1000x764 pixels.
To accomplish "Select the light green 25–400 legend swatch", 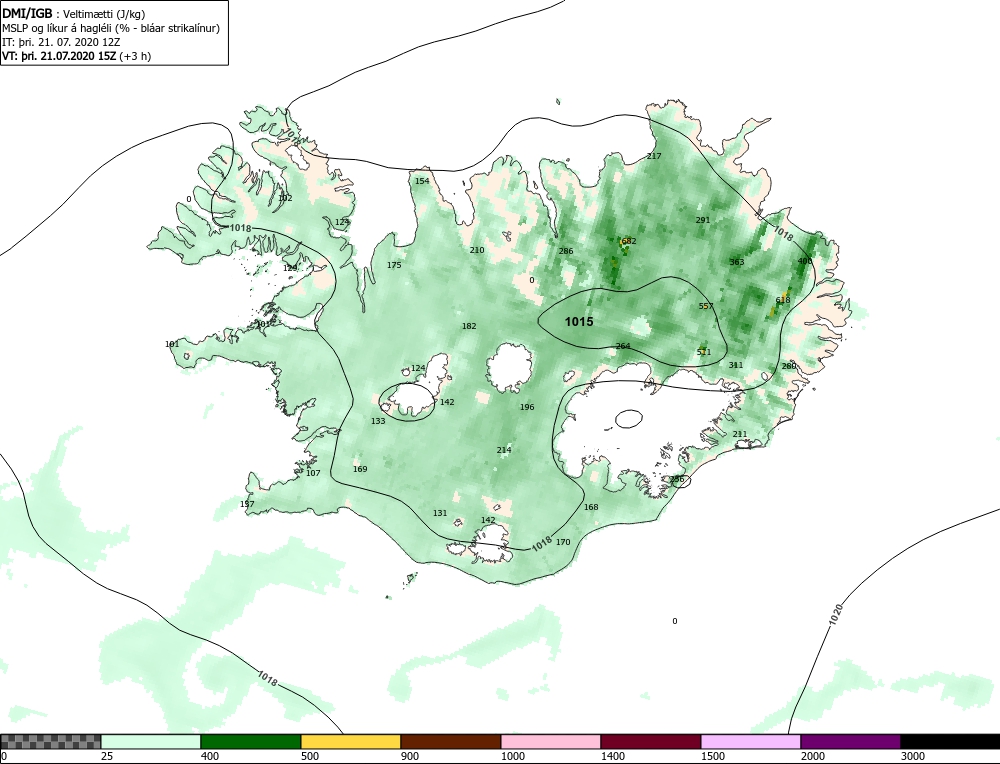I will [x=151, y=742].
